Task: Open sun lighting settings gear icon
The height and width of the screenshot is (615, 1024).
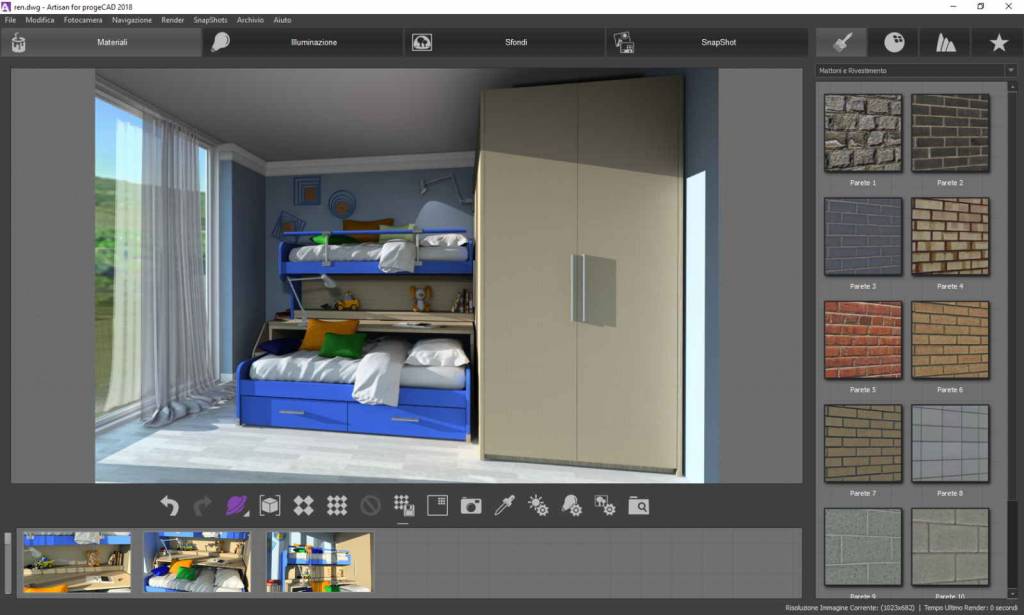Action: click(538, 506)
